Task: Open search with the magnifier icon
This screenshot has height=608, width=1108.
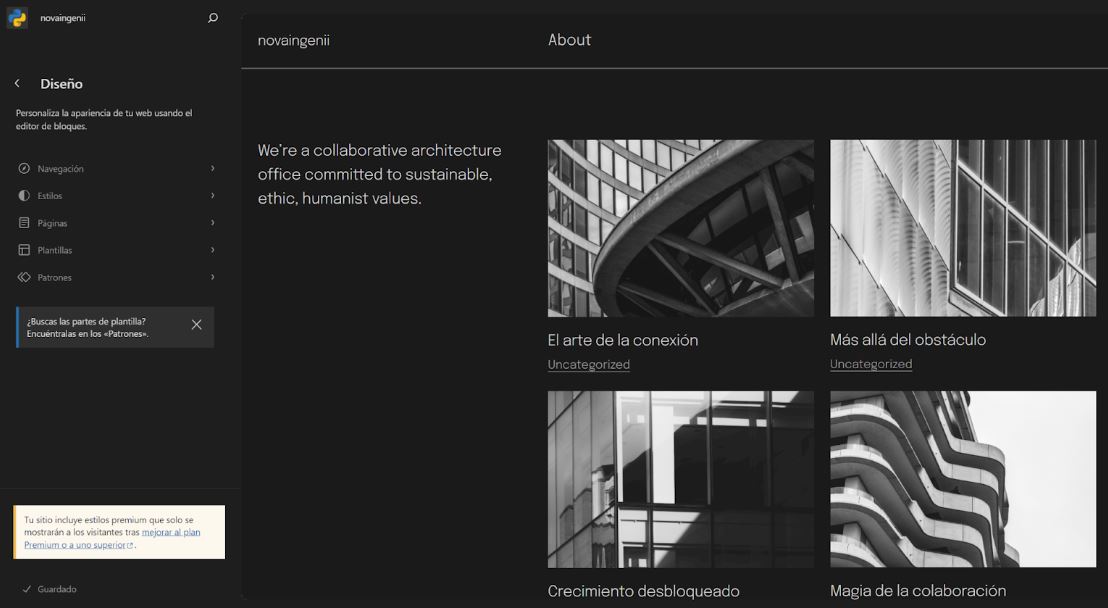Action: click(212, 18)
